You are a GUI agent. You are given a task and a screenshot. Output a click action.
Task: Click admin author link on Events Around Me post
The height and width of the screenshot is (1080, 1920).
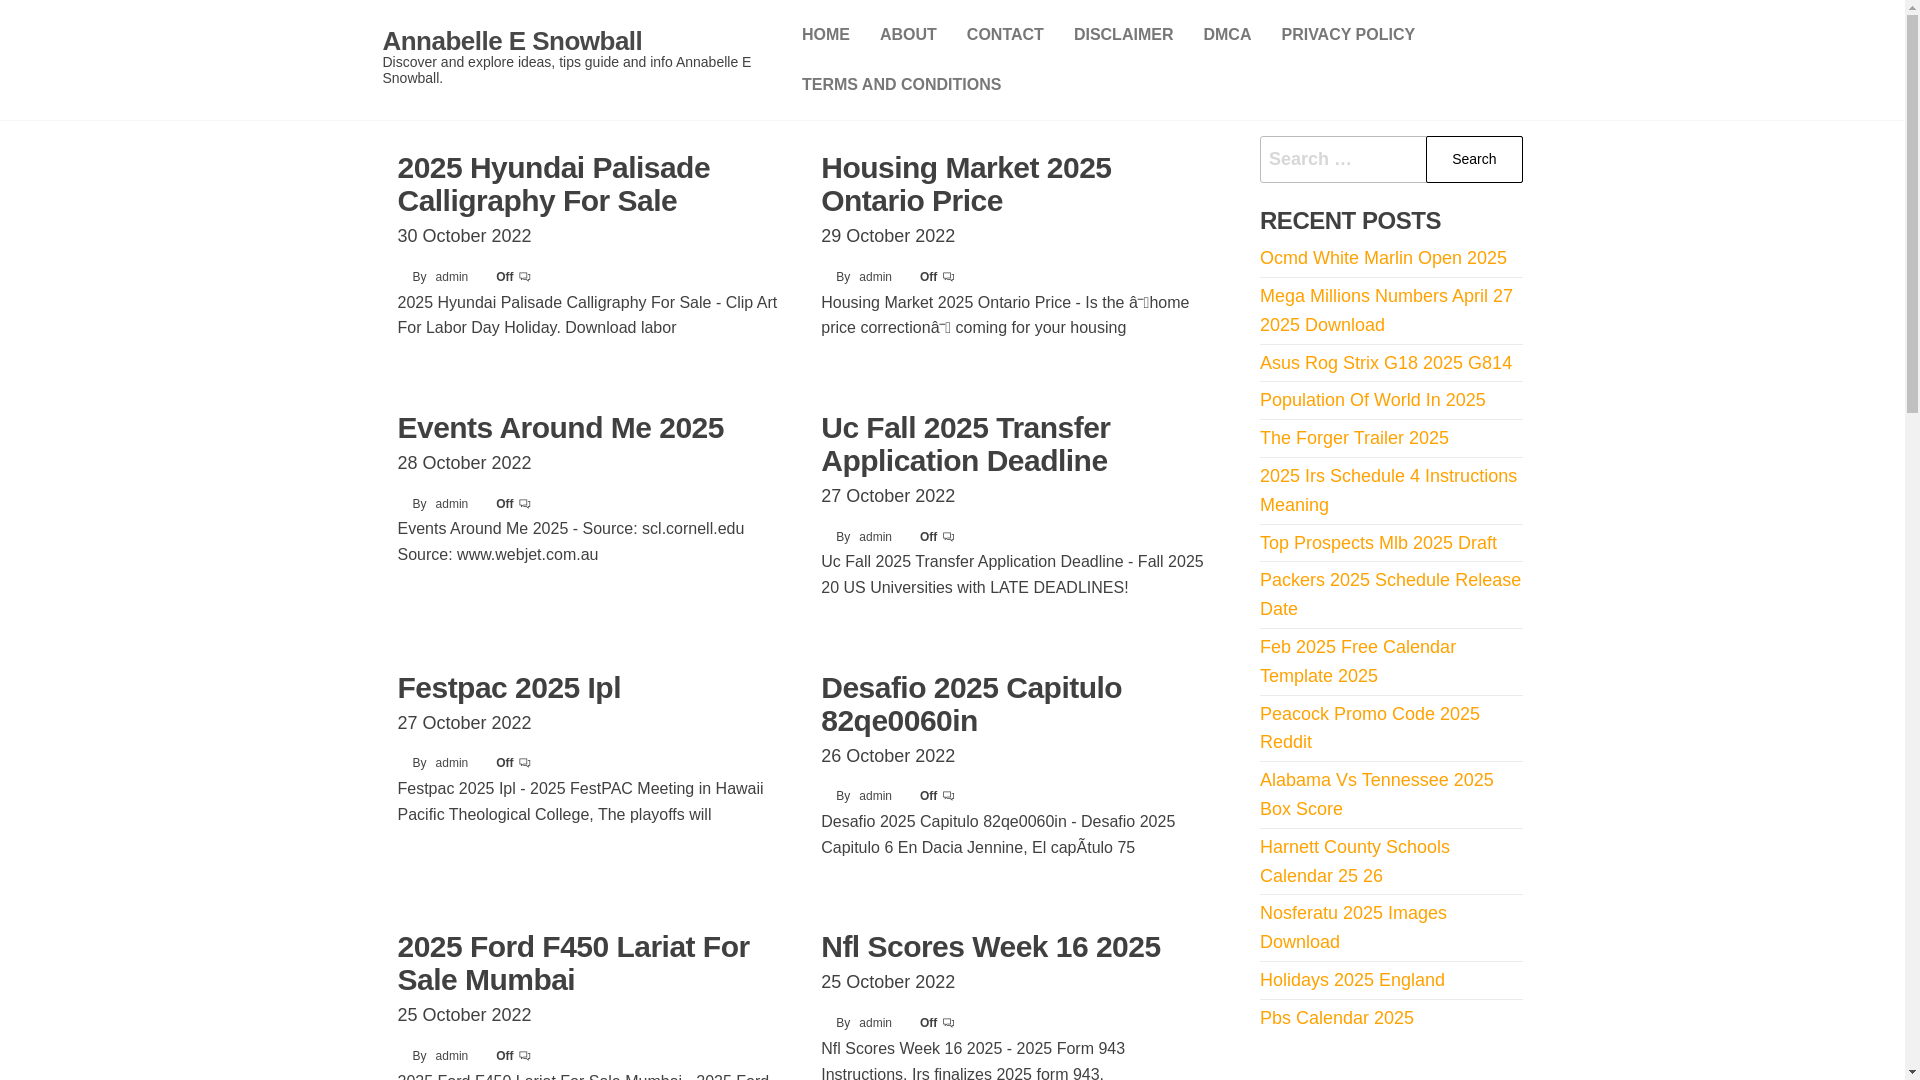pos(452,504)
